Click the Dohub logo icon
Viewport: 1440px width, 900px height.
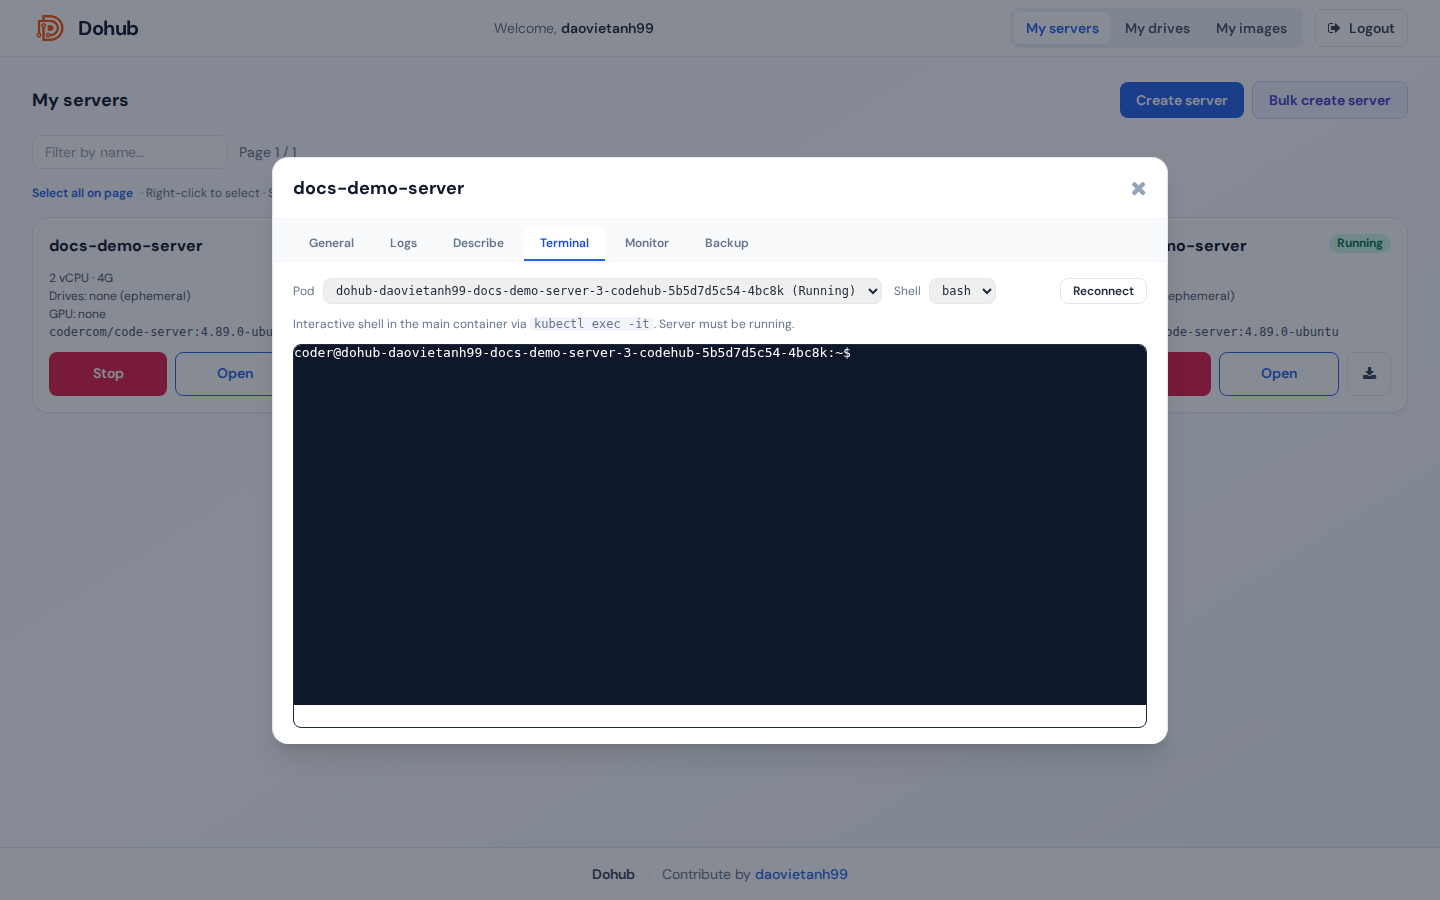(x=50, y=28)
